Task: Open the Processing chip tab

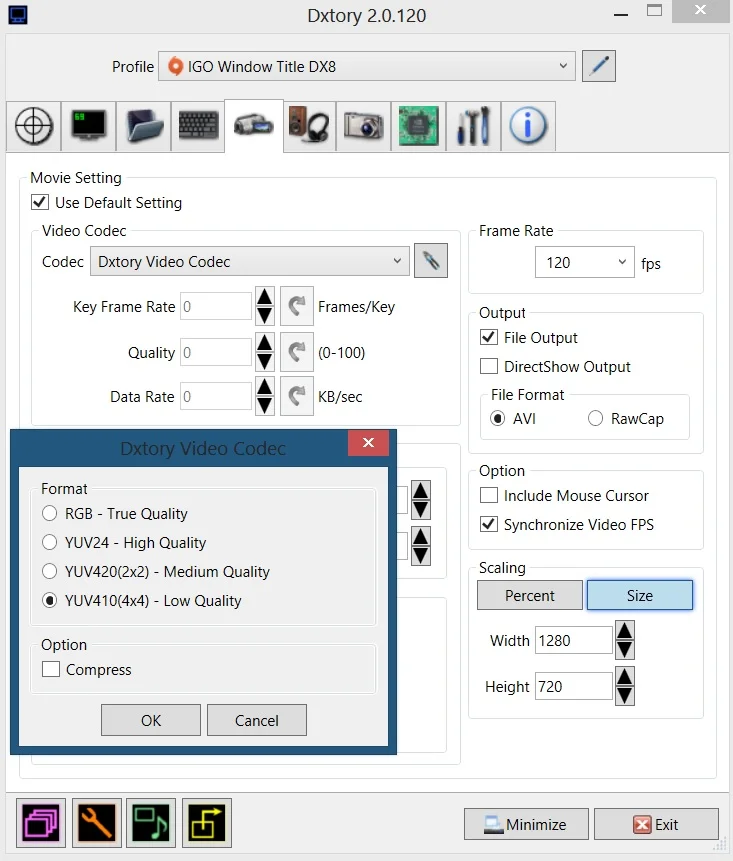Action: click(418, 126)
